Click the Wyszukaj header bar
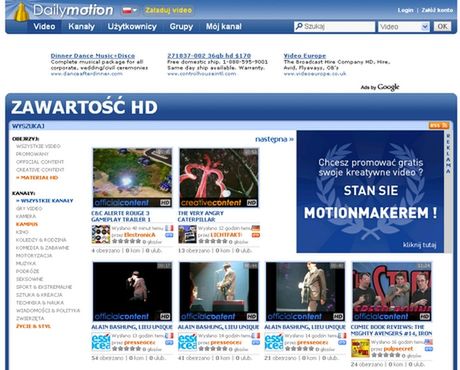Screen dimensions: 460x370 [230, 126]
